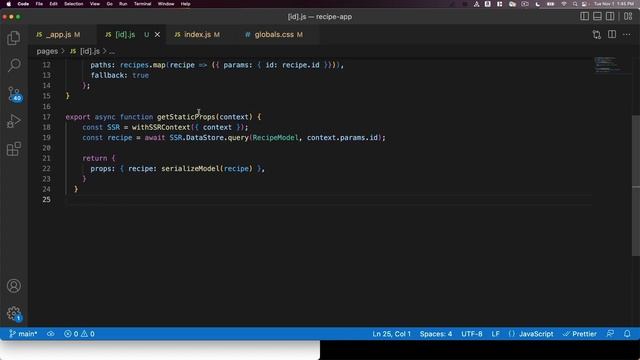The height and width of the screenshot is (360, 640).
Task: Click Prettier status bar item
Action: pos(580,333)
